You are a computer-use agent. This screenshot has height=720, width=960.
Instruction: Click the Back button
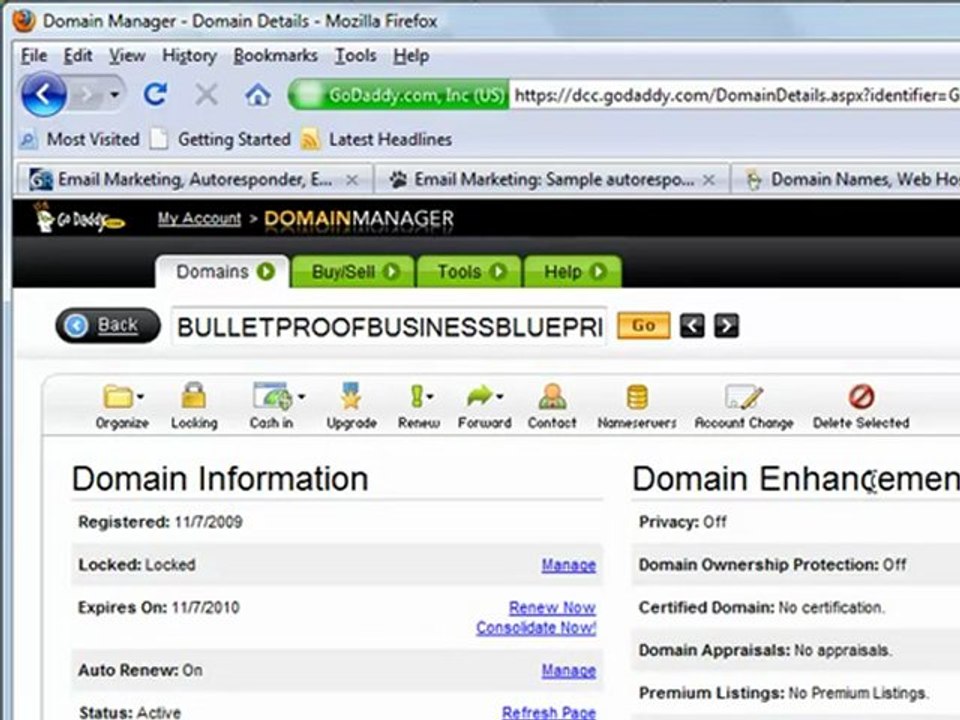[x=108, y=325]
